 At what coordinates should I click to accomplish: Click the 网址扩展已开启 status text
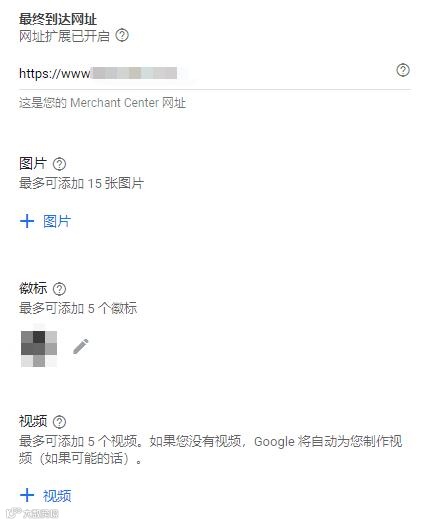pyautogui.click(x=64, y=36)
